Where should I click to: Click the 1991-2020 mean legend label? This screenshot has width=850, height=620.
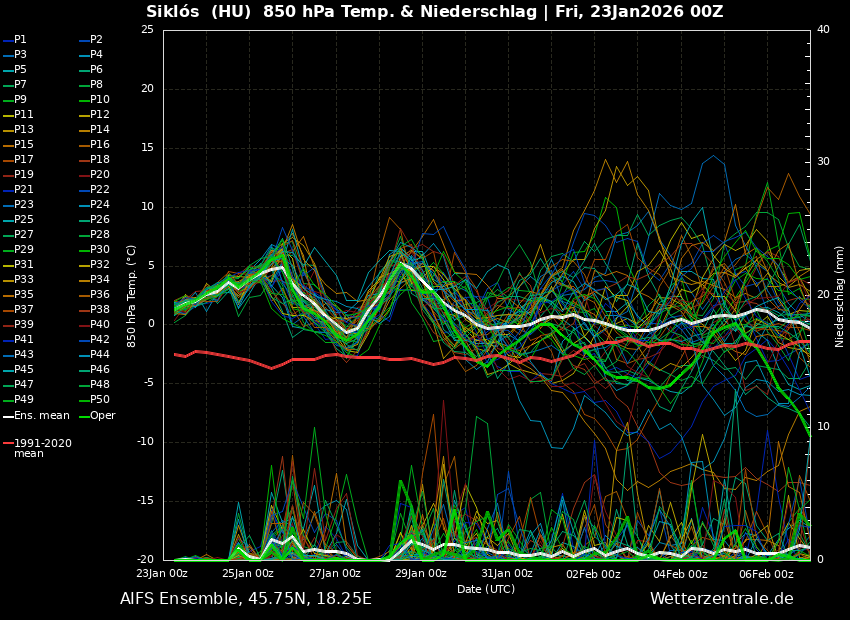[x=42, y=448]
